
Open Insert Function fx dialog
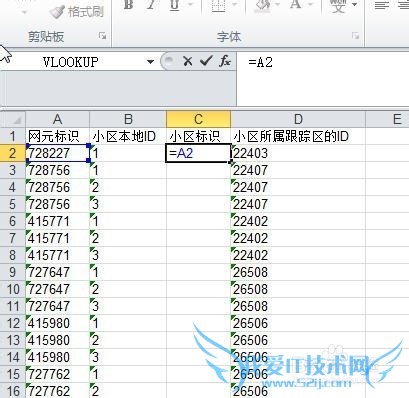coord(225,61)
